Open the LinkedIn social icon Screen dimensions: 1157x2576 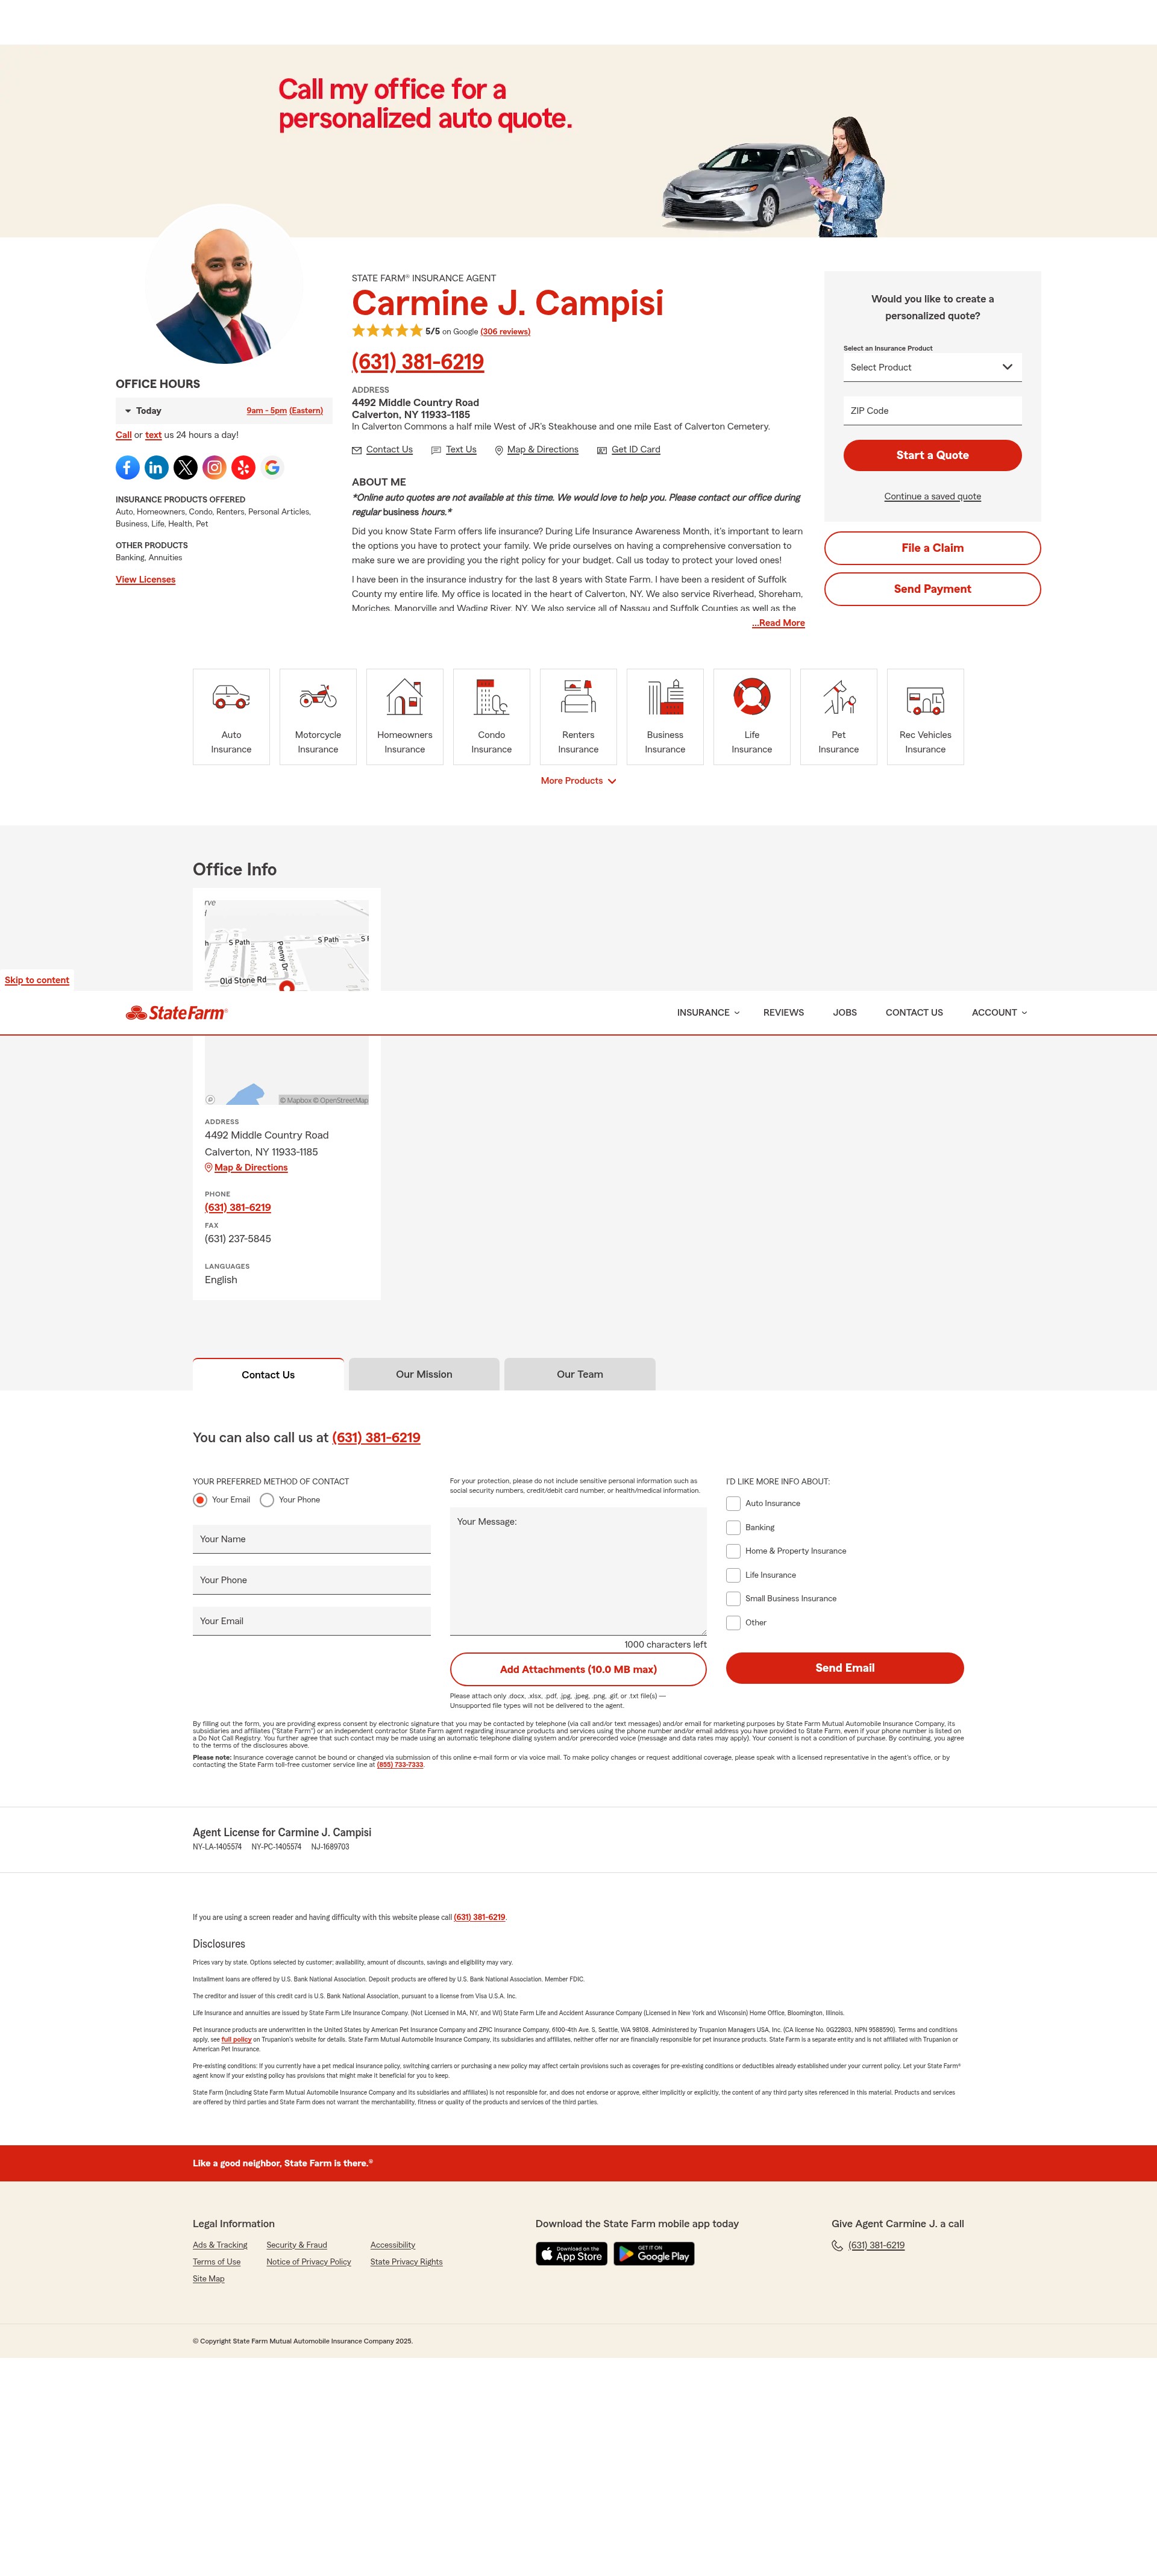point(156,467)
